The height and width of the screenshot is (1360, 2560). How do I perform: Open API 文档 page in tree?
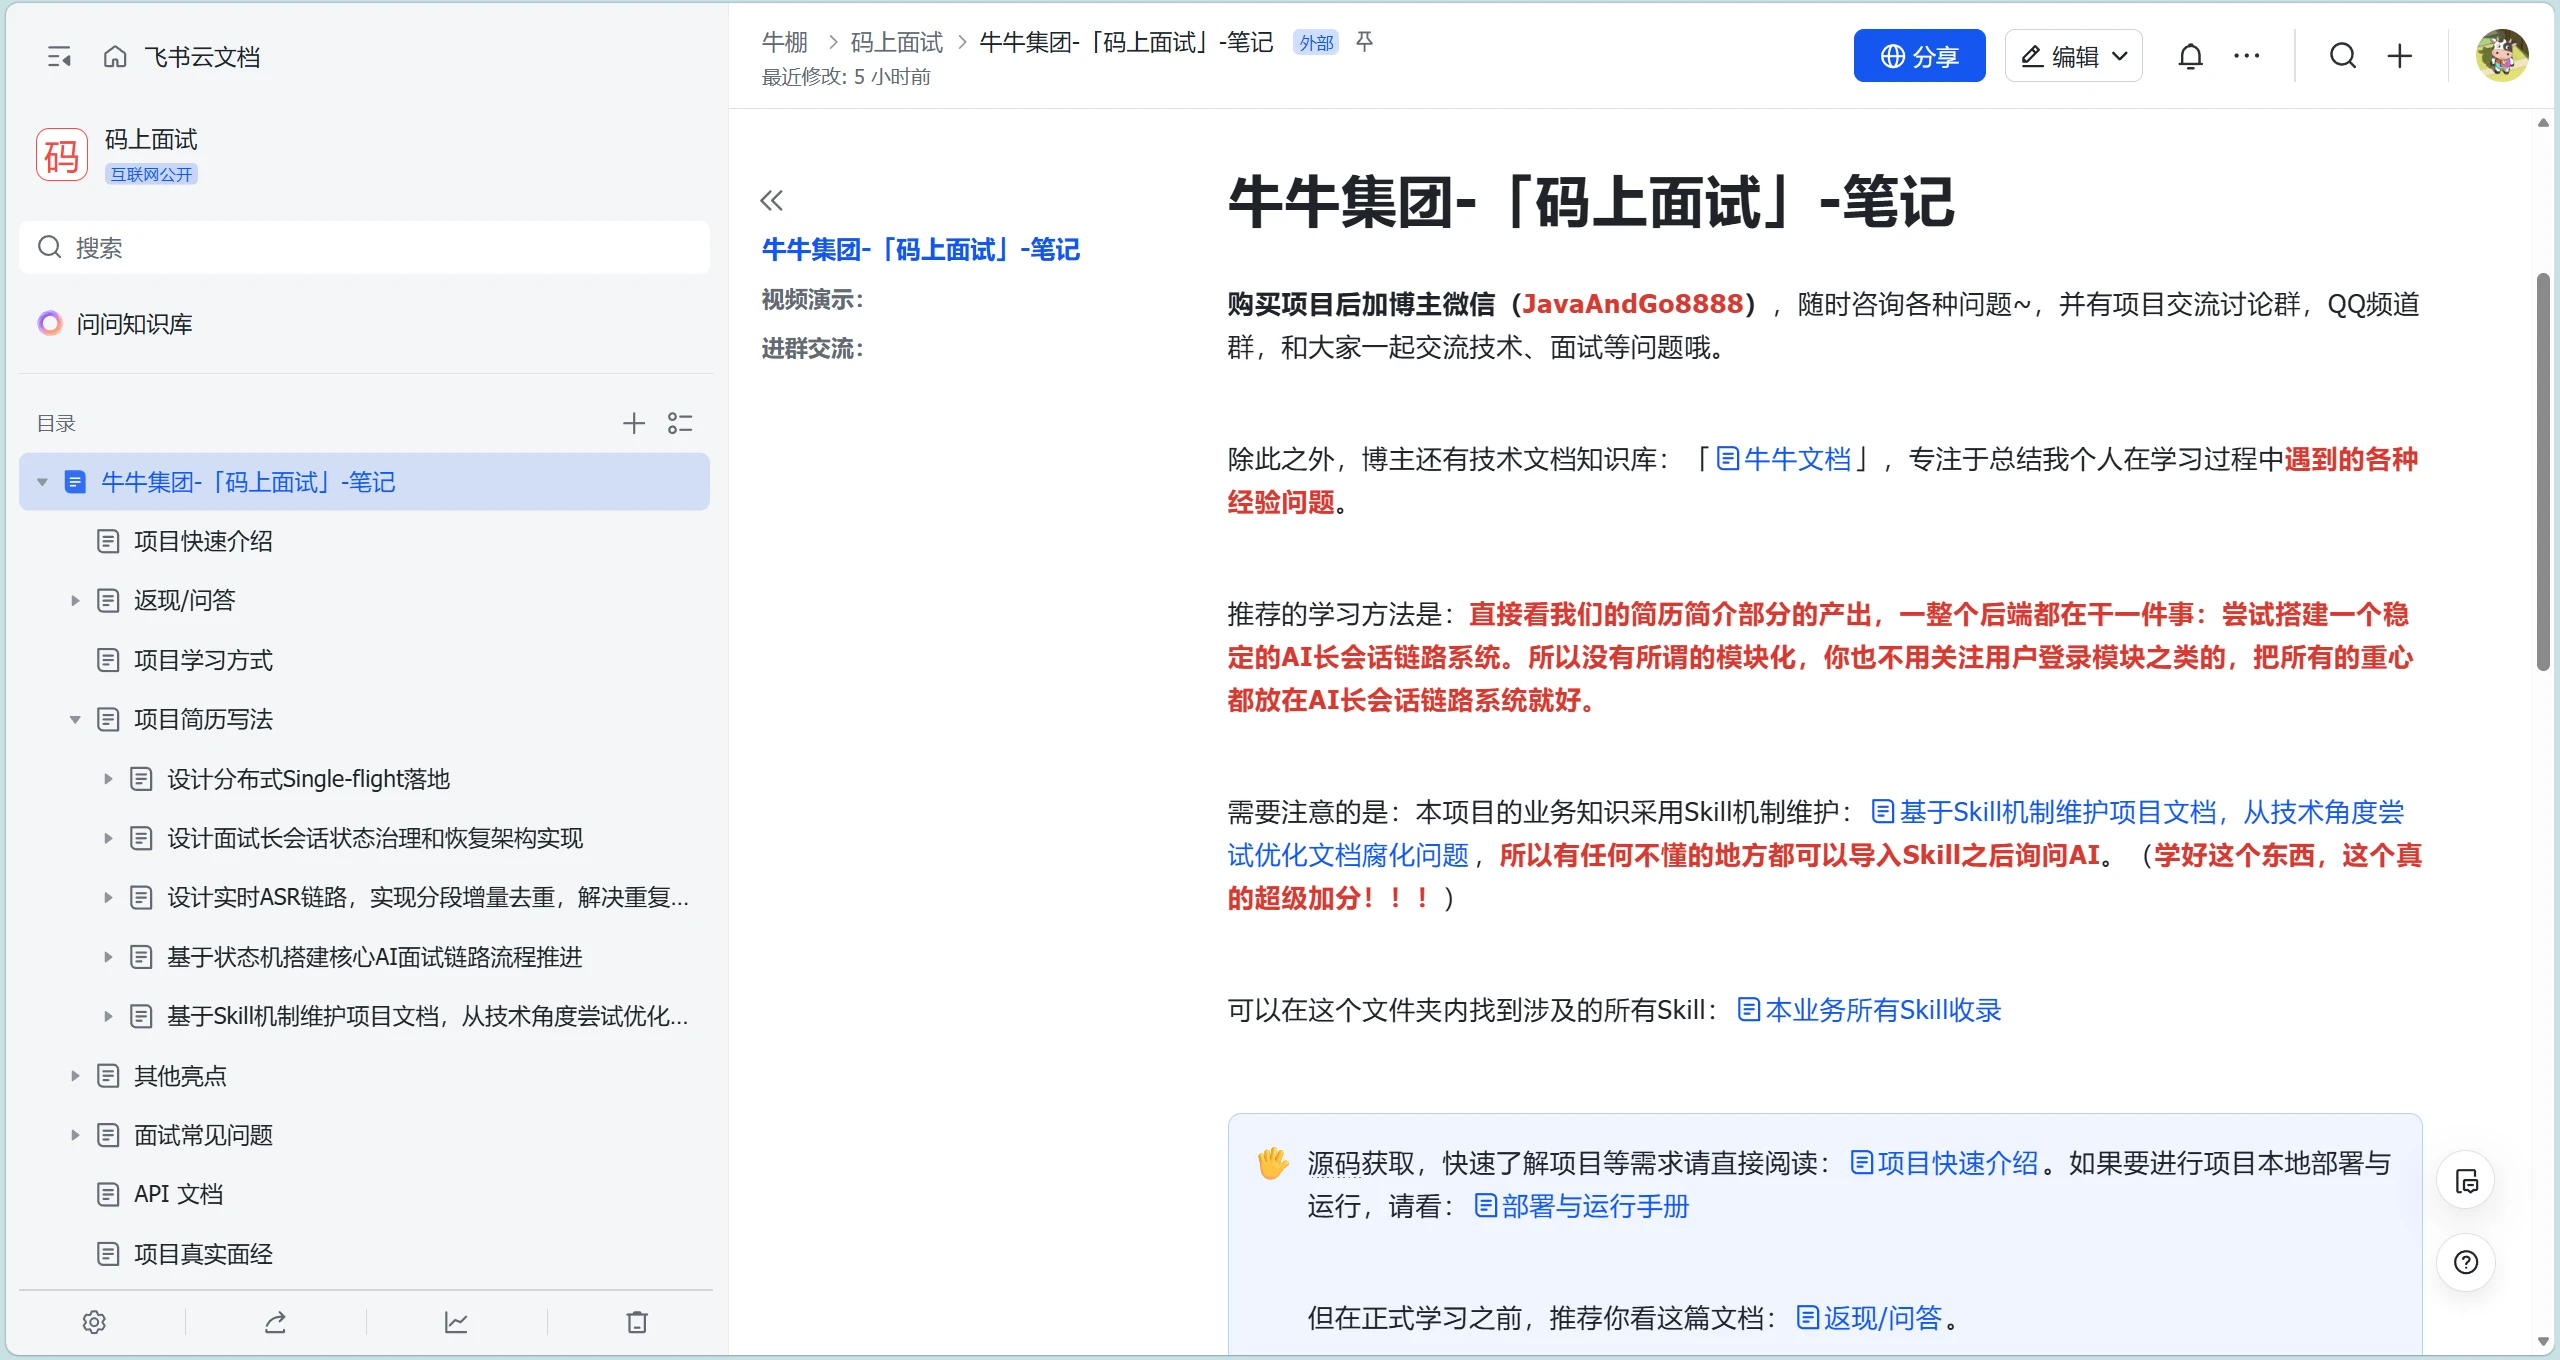click(x=178, y=1194)
